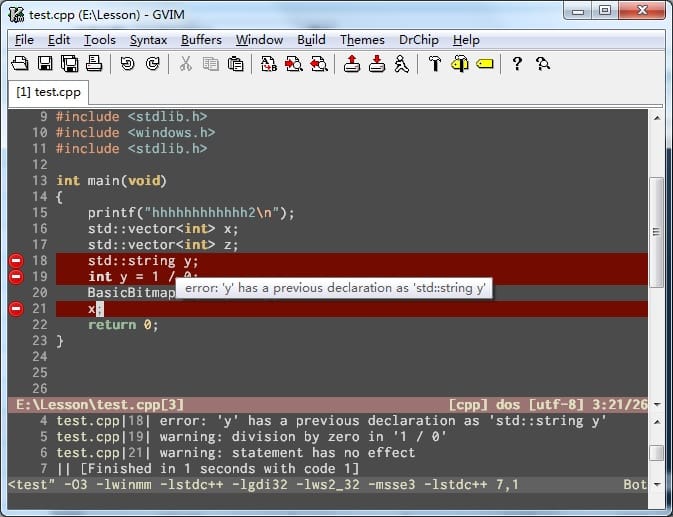
Task: Print the file using toolbar icon
Action: (94, 65)
